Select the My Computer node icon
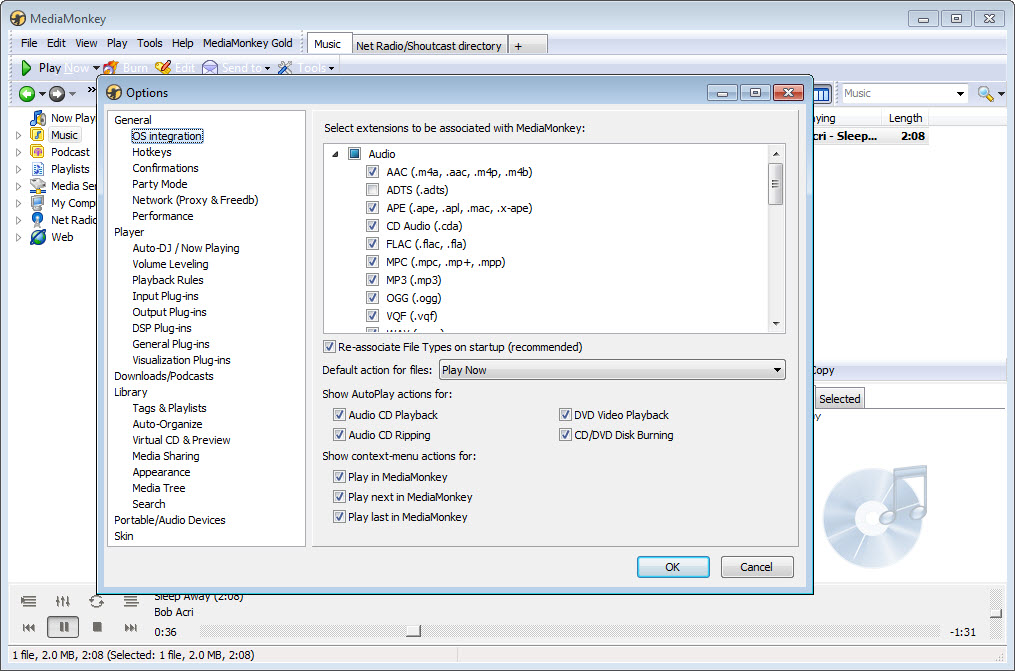The image size is (1015, 671). 38,203
